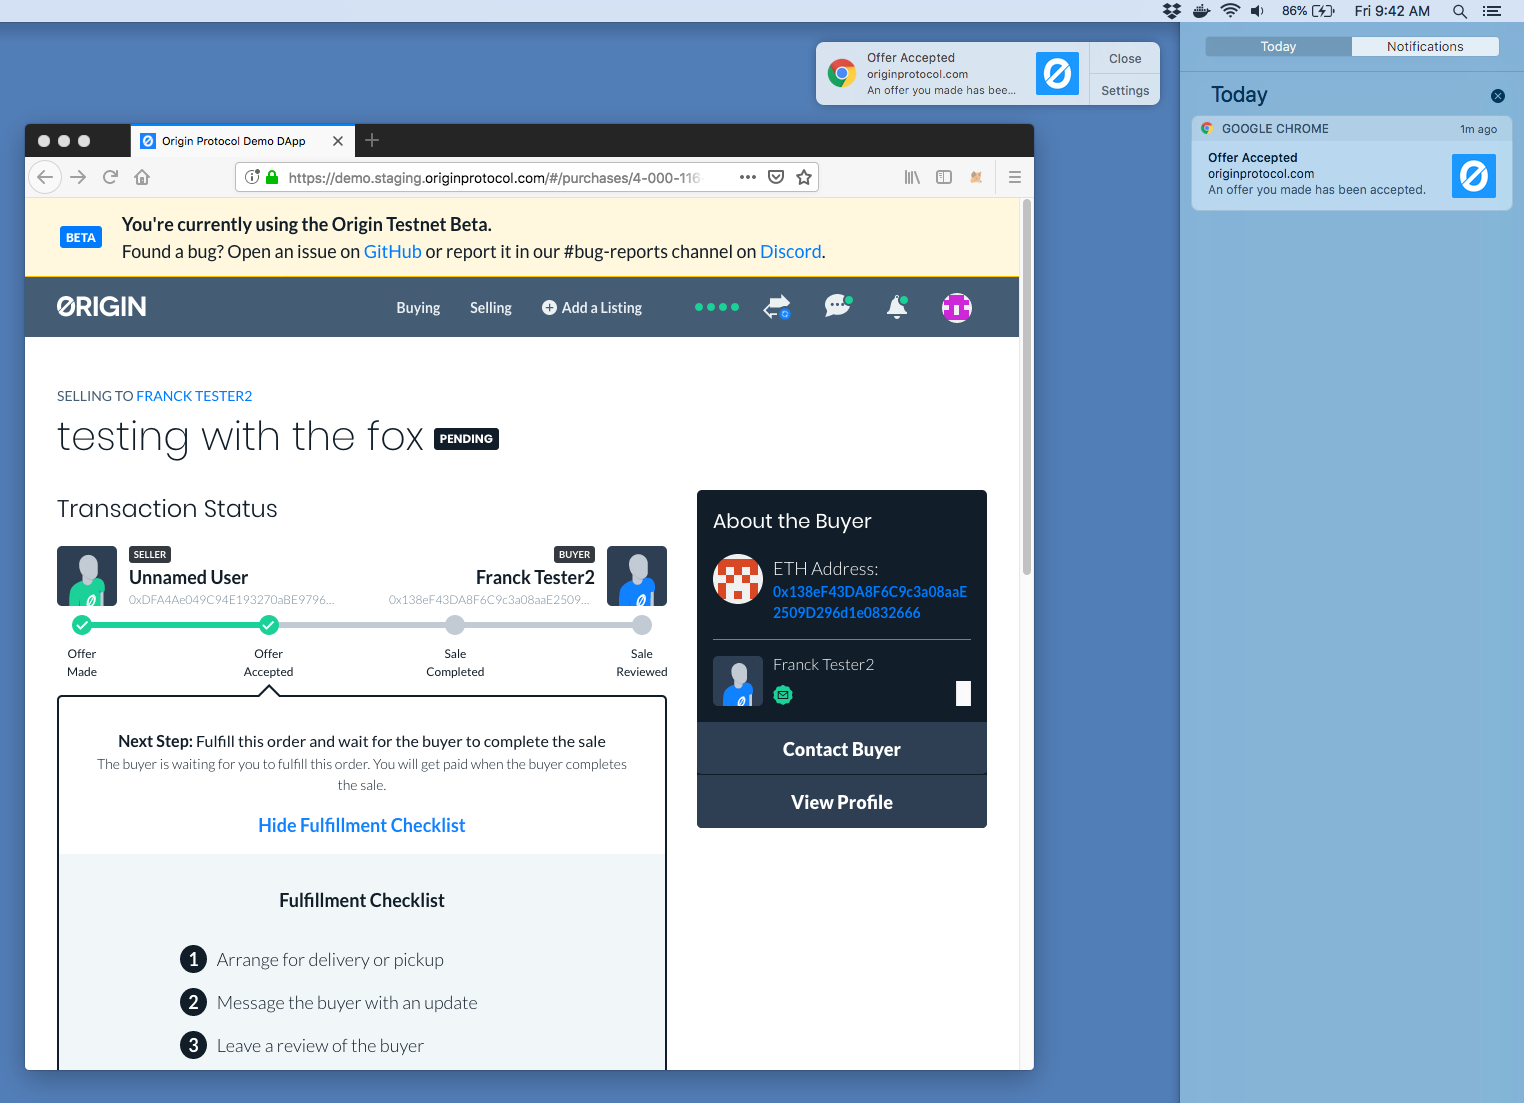Click Franck Tester2 avatar in About the Buyer
The height and width of the screenshot is (1103, 1524).
[x=738, y=681]
